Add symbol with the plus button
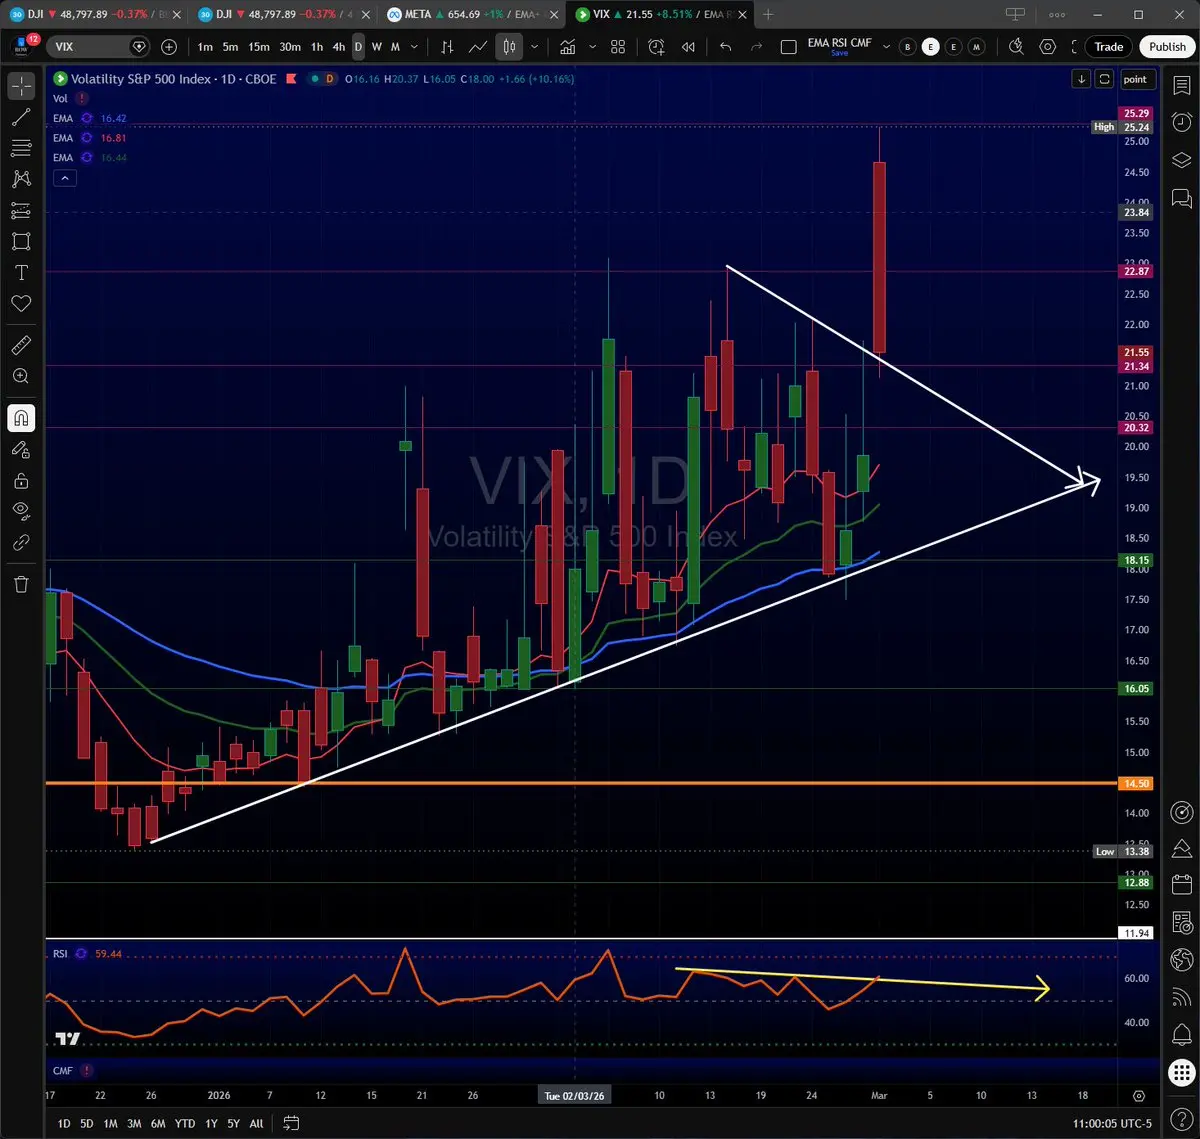 [169, 47]
